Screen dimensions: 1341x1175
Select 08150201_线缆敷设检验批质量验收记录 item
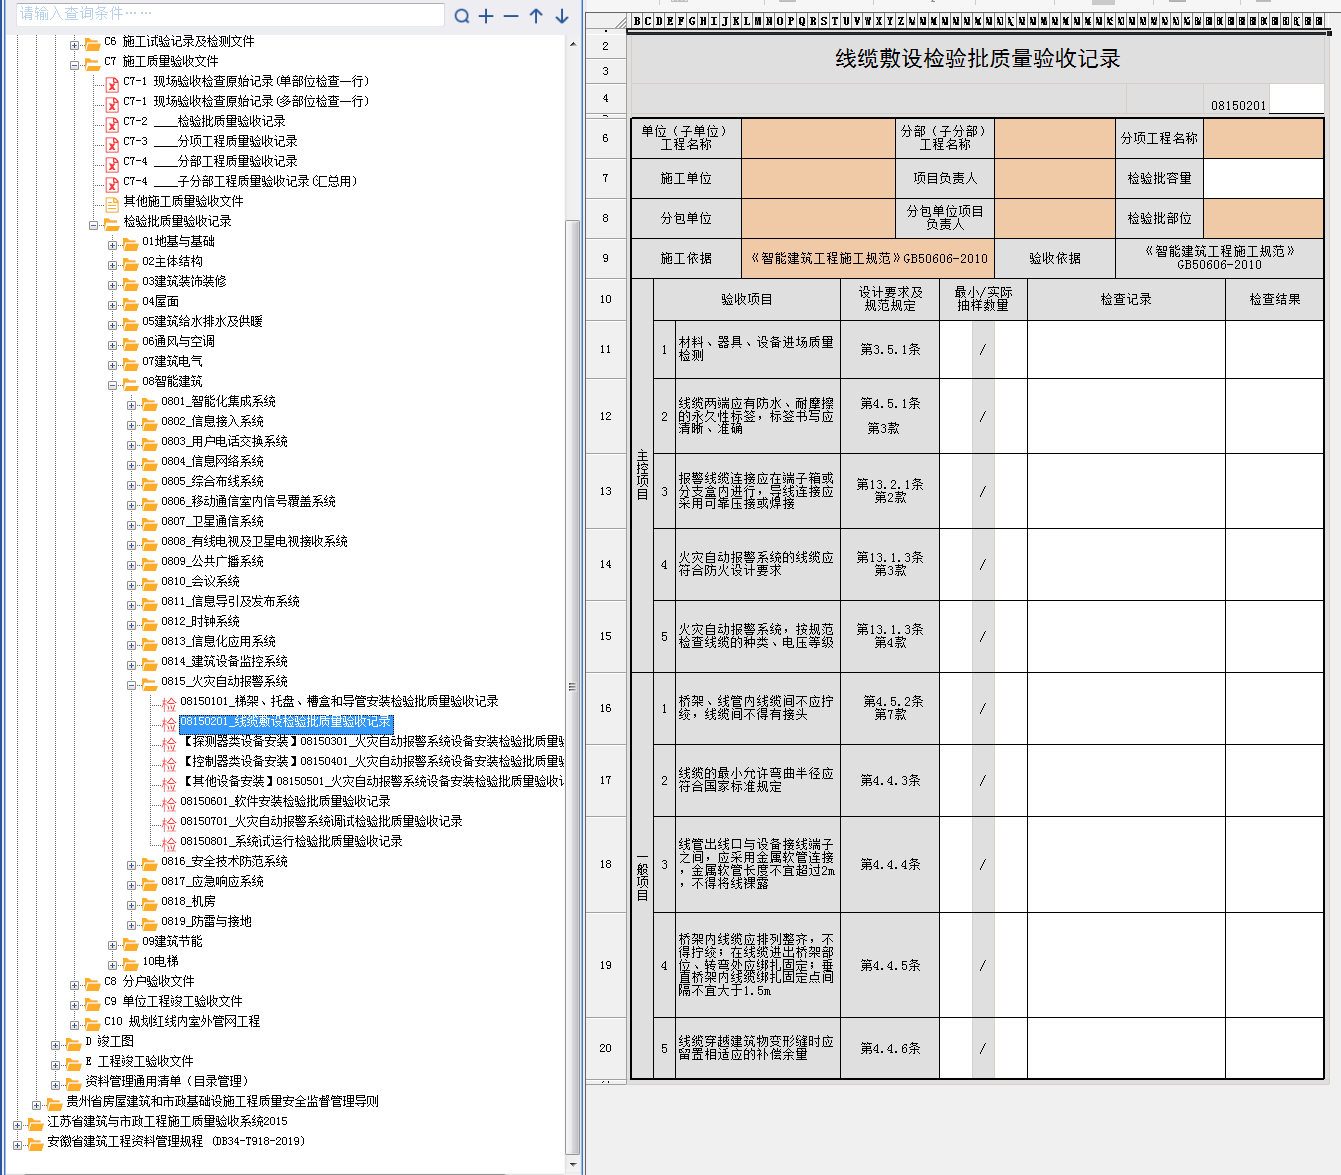click(286, 722)
